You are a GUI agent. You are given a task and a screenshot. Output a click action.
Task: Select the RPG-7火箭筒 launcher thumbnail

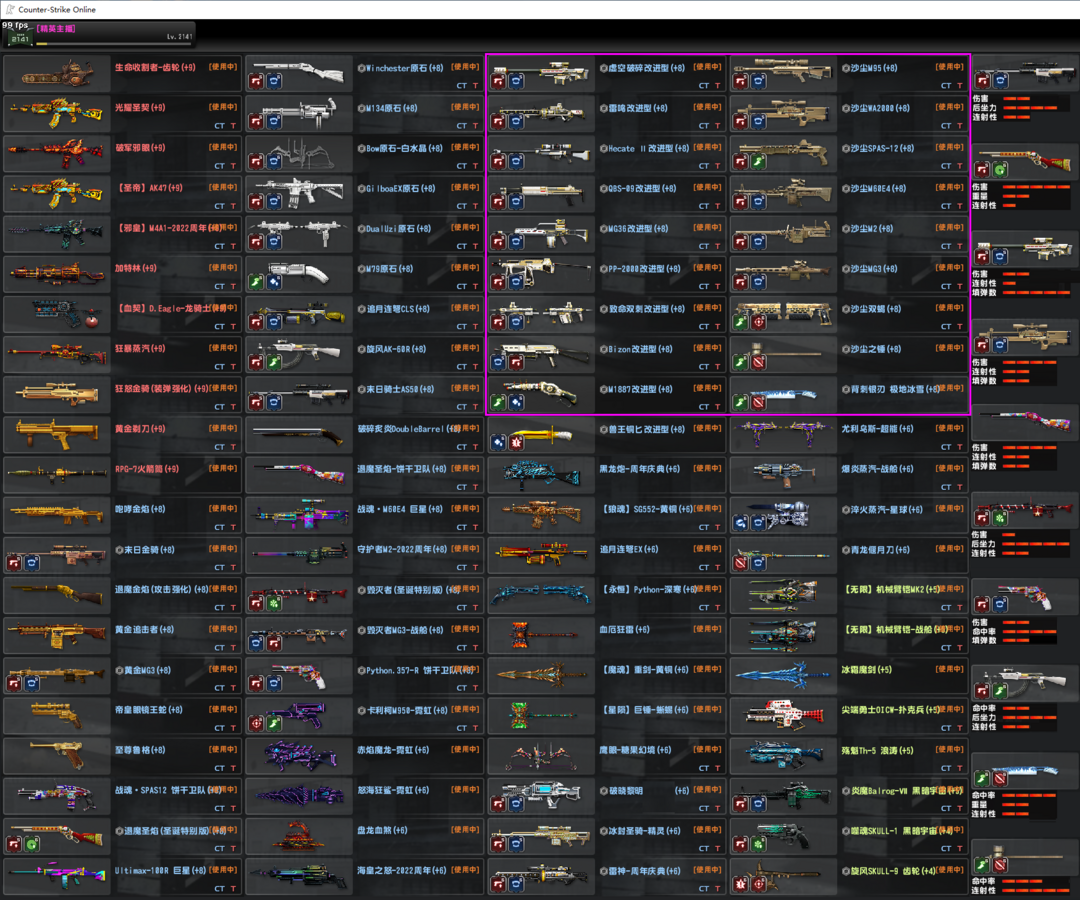56,474
